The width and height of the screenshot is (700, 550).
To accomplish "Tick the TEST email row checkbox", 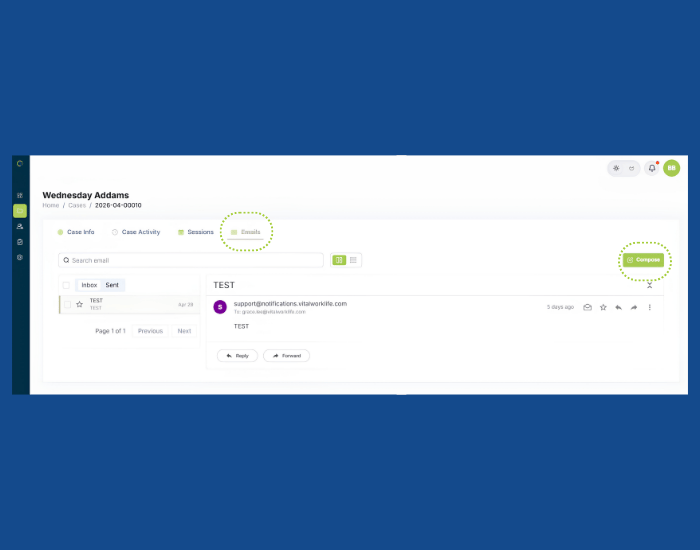I will 67,304.
